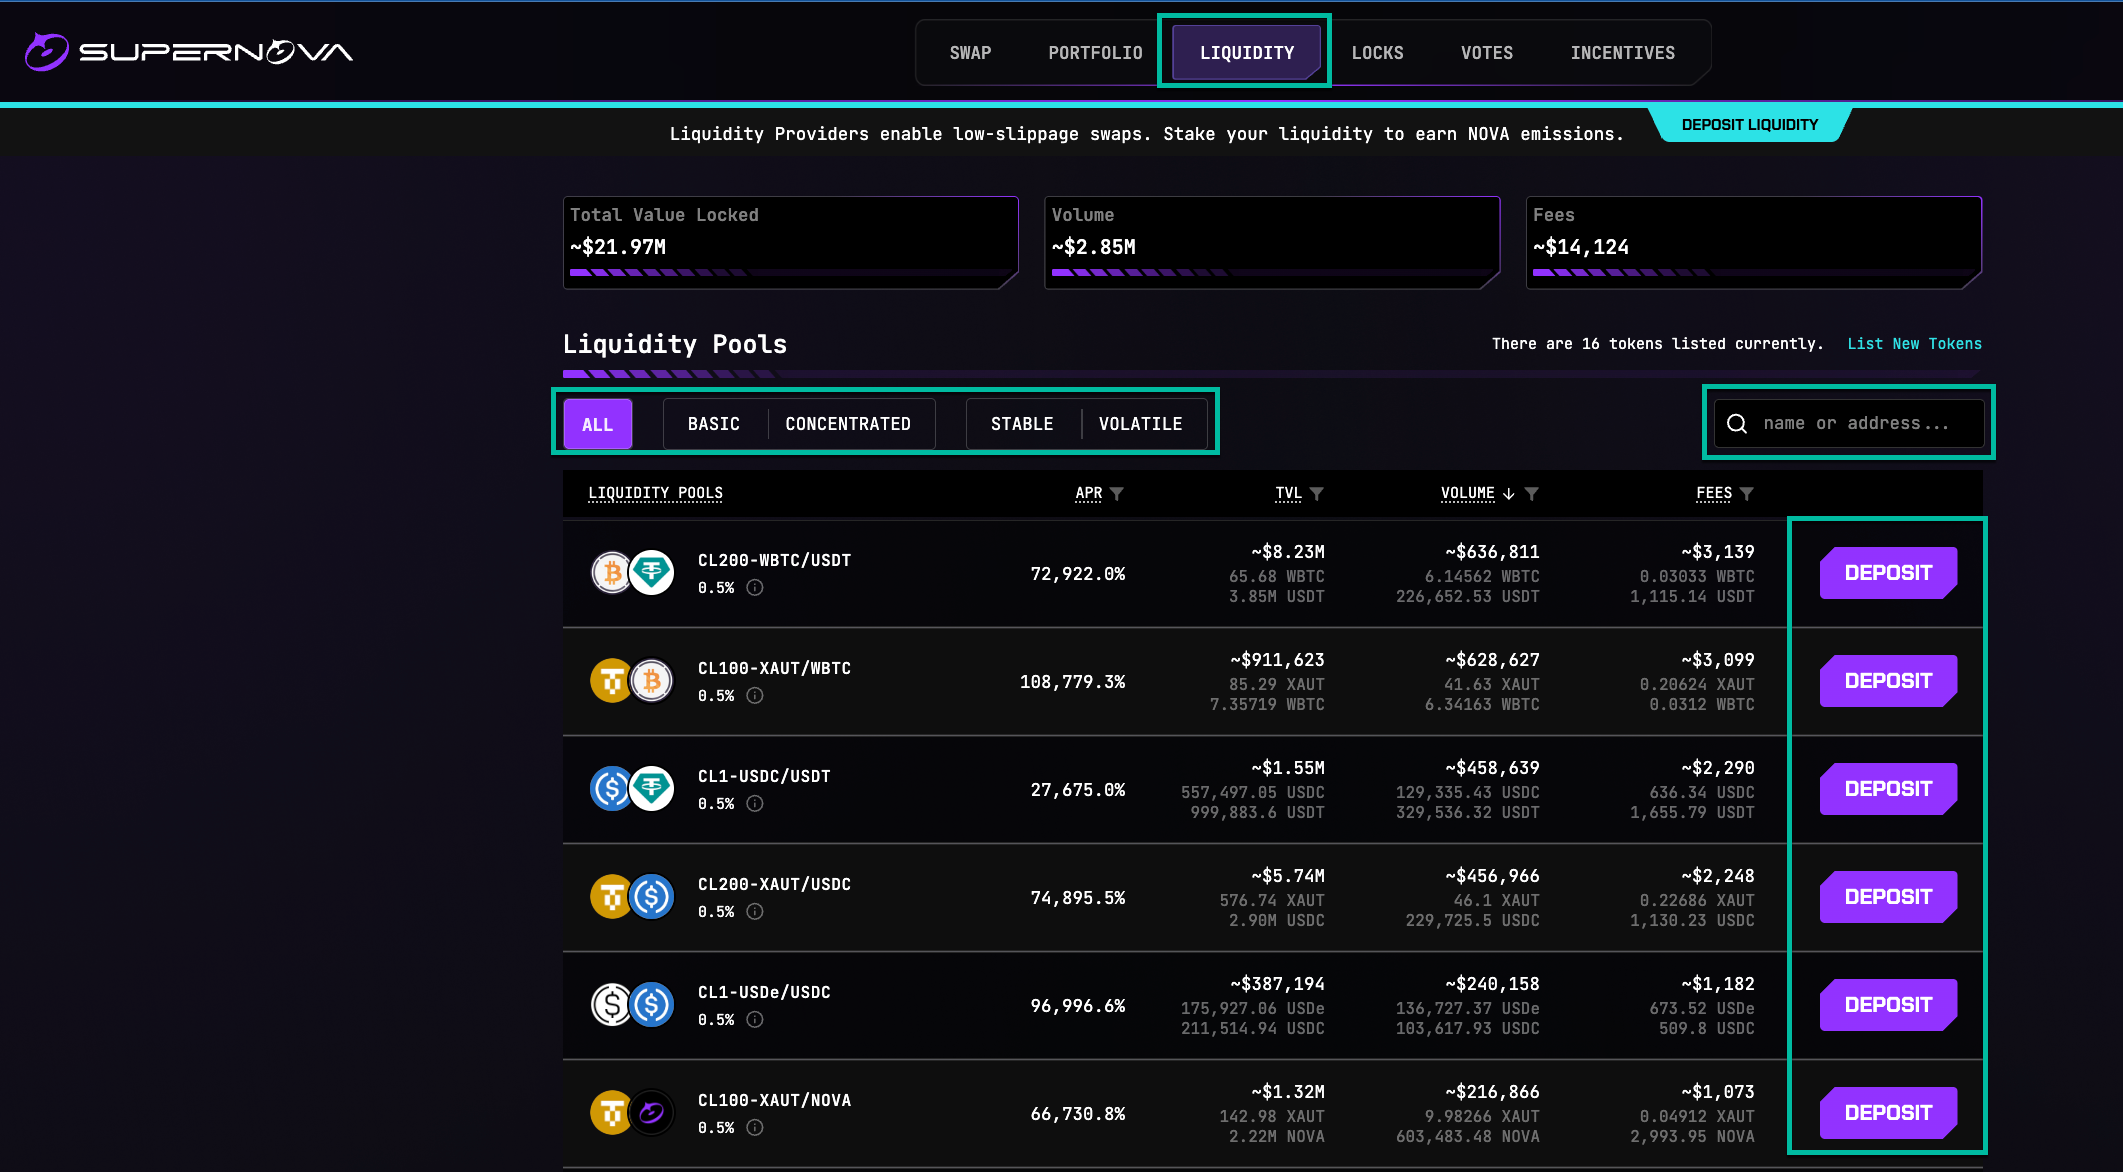The height and width of the screenshot is (1172, 2123).
Task: Click the Supernova logo icon
Action: (46, 52)
